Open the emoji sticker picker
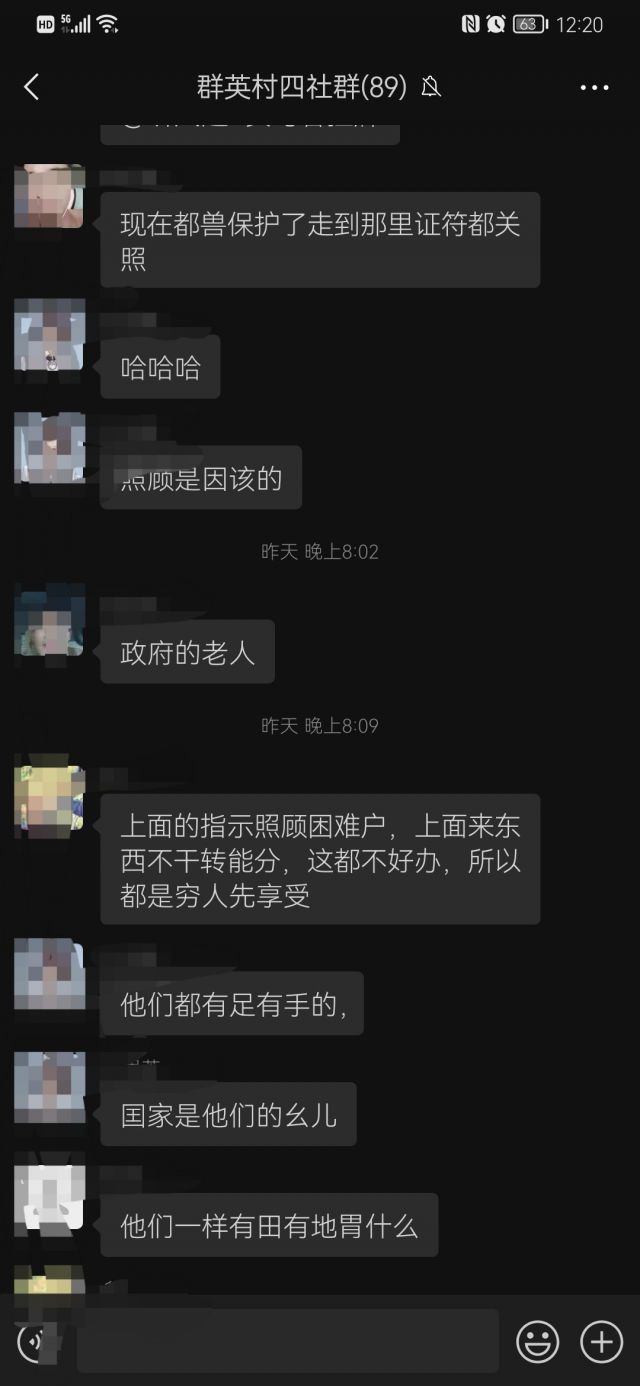 (x=537, y=1341)
